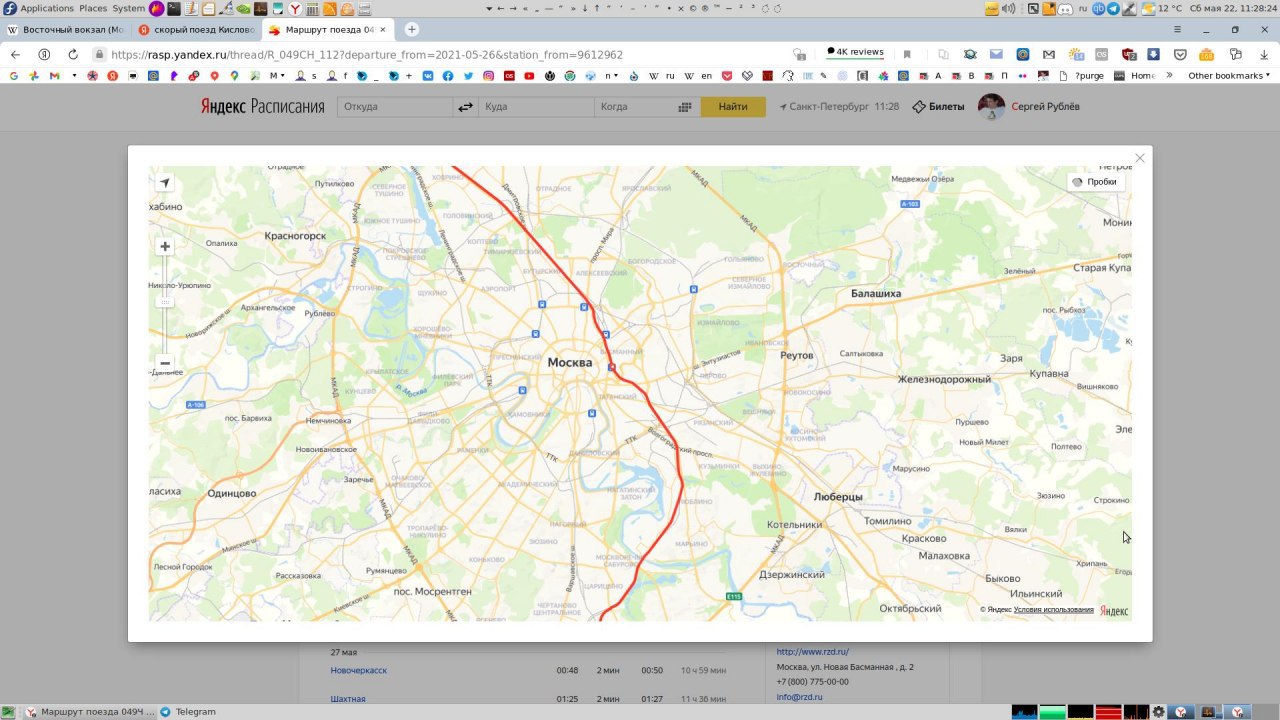Image resolution: width=1280 pixels, height=720 pixels.
Task: Open the Gmail extension icon in the toolbar
Action: click(x=1048, y=54)
